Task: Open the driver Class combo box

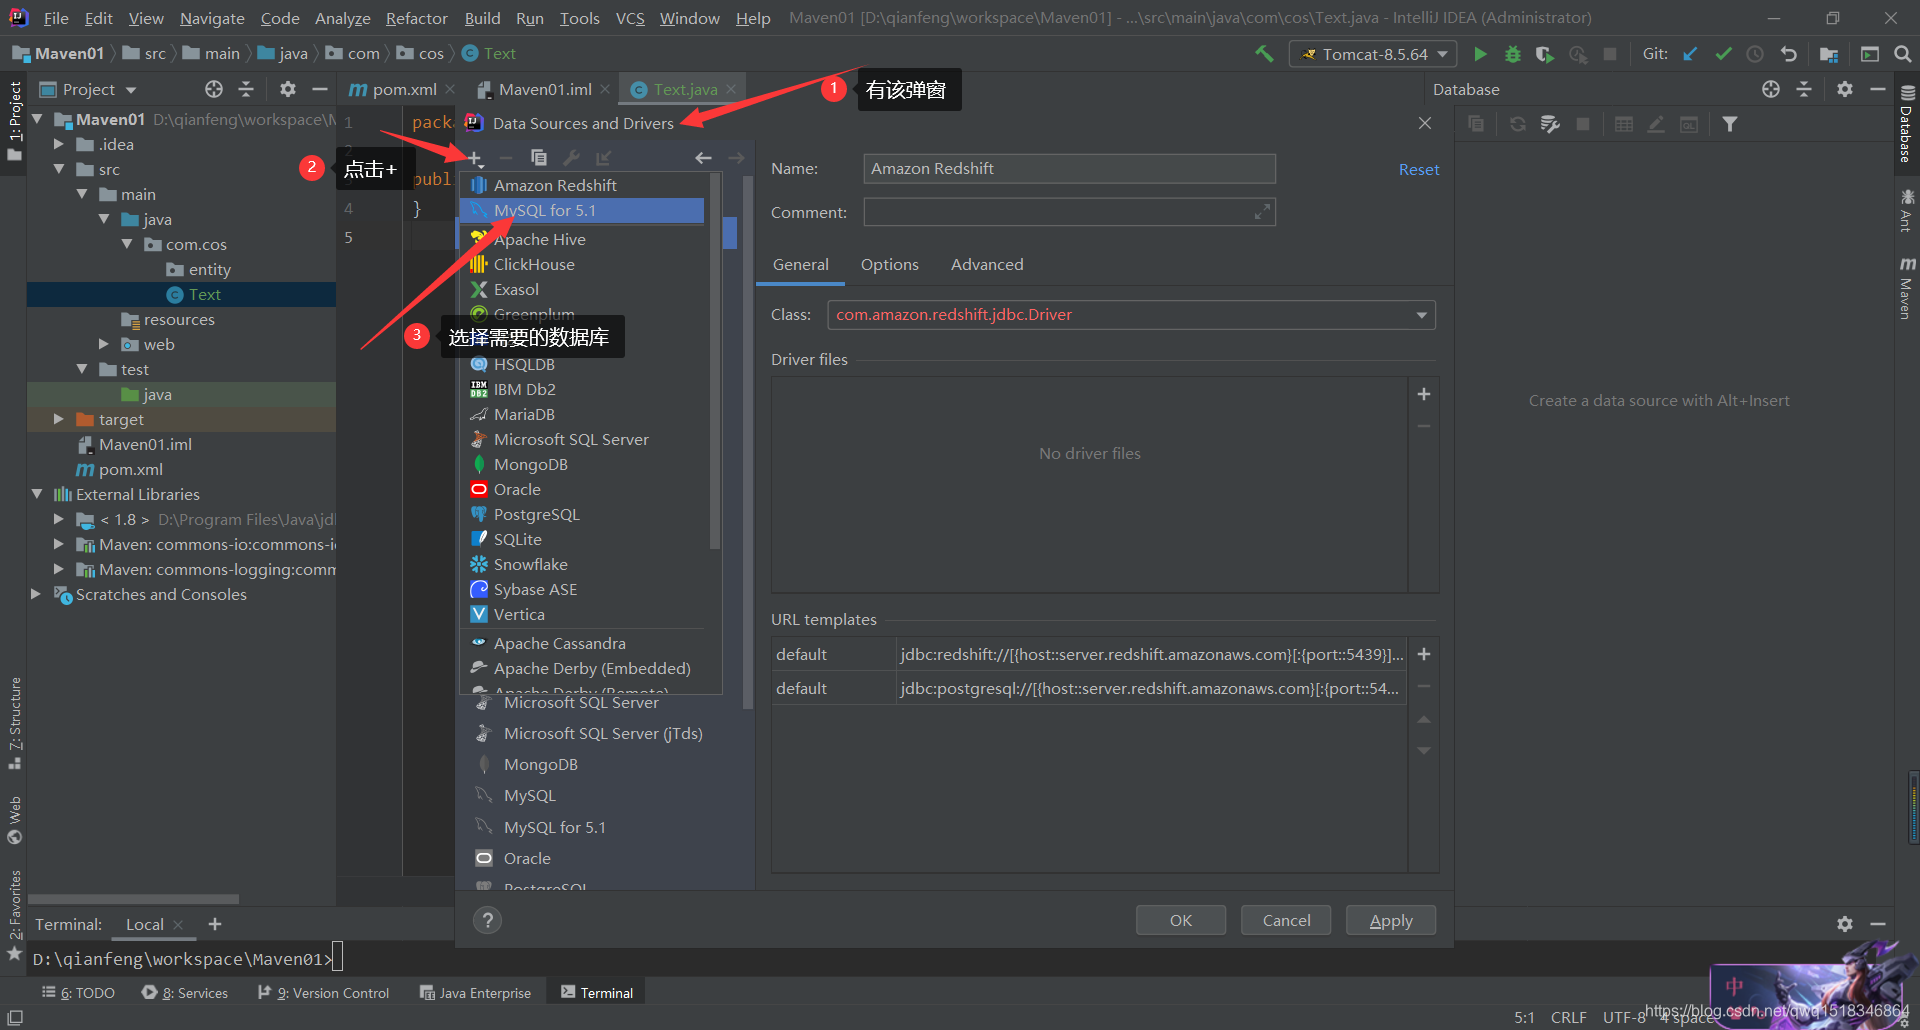Action: (x=1131, y=315)
